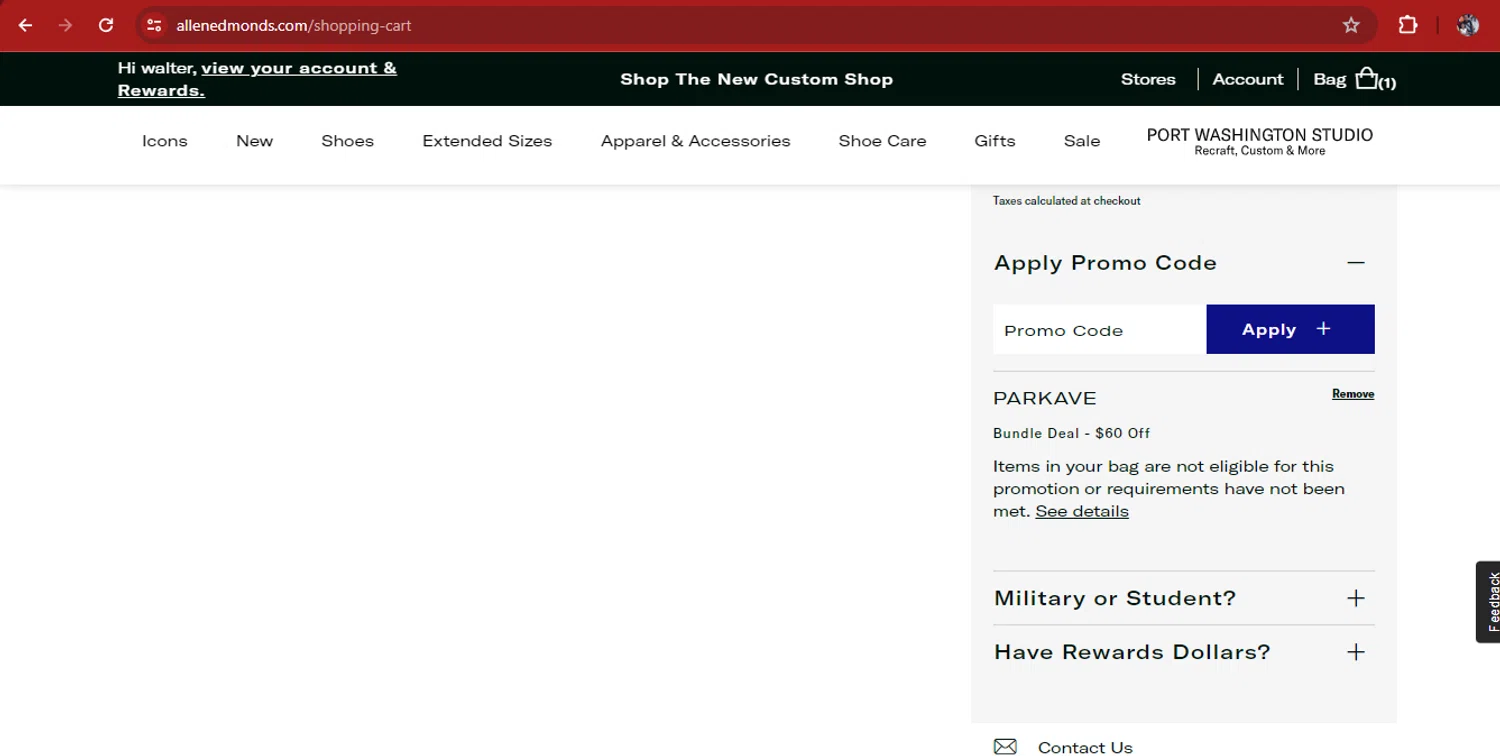
Task: Open the Stores link
Action: point(1148,79)
